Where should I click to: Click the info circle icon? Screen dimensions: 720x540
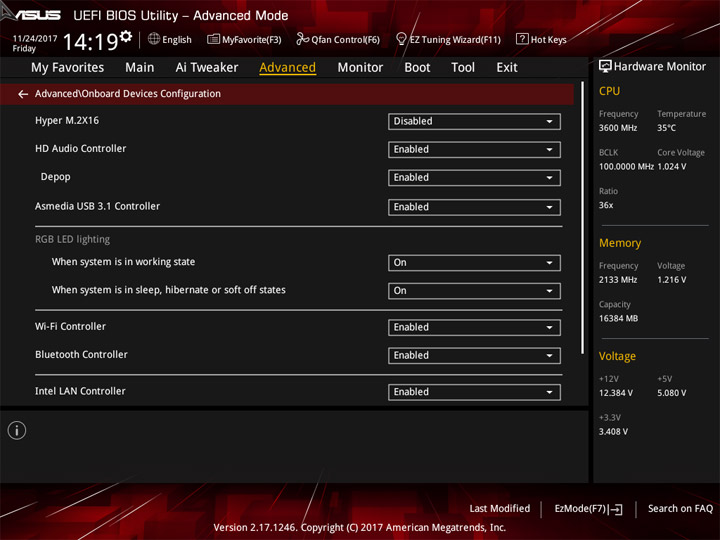pos(17,430)
